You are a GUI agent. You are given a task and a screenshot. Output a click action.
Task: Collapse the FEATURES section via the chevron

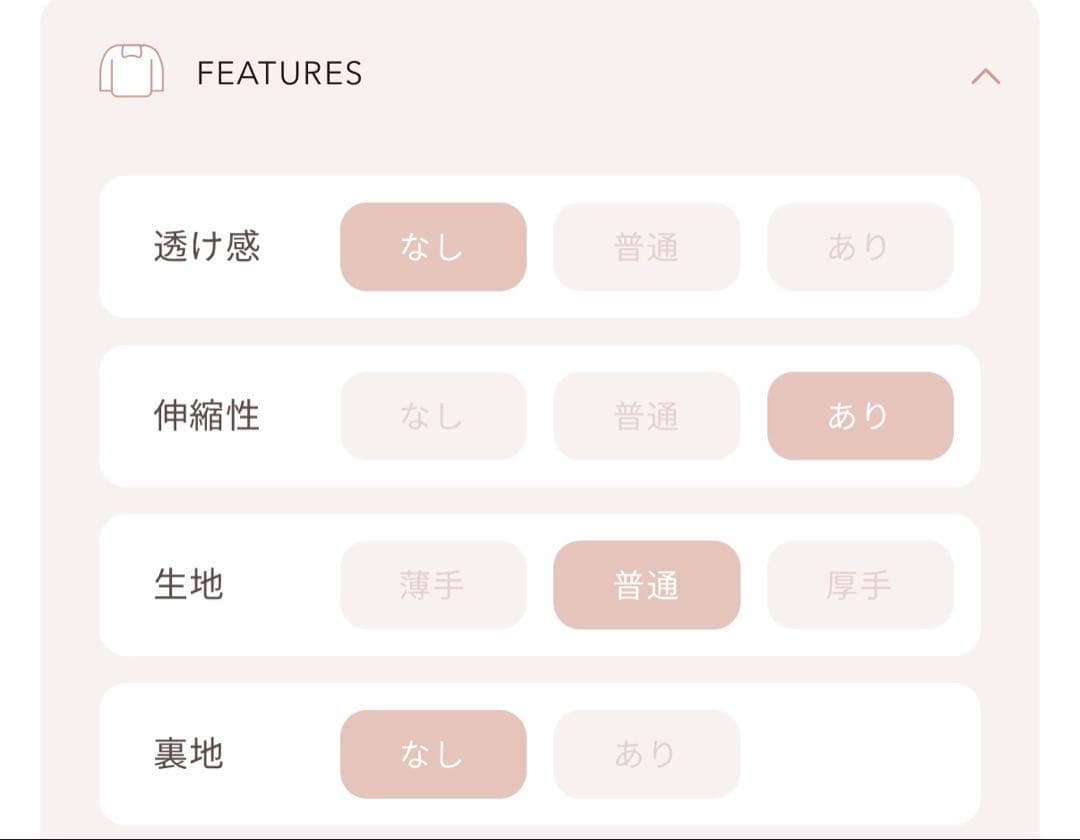click(x=985, y=75)
